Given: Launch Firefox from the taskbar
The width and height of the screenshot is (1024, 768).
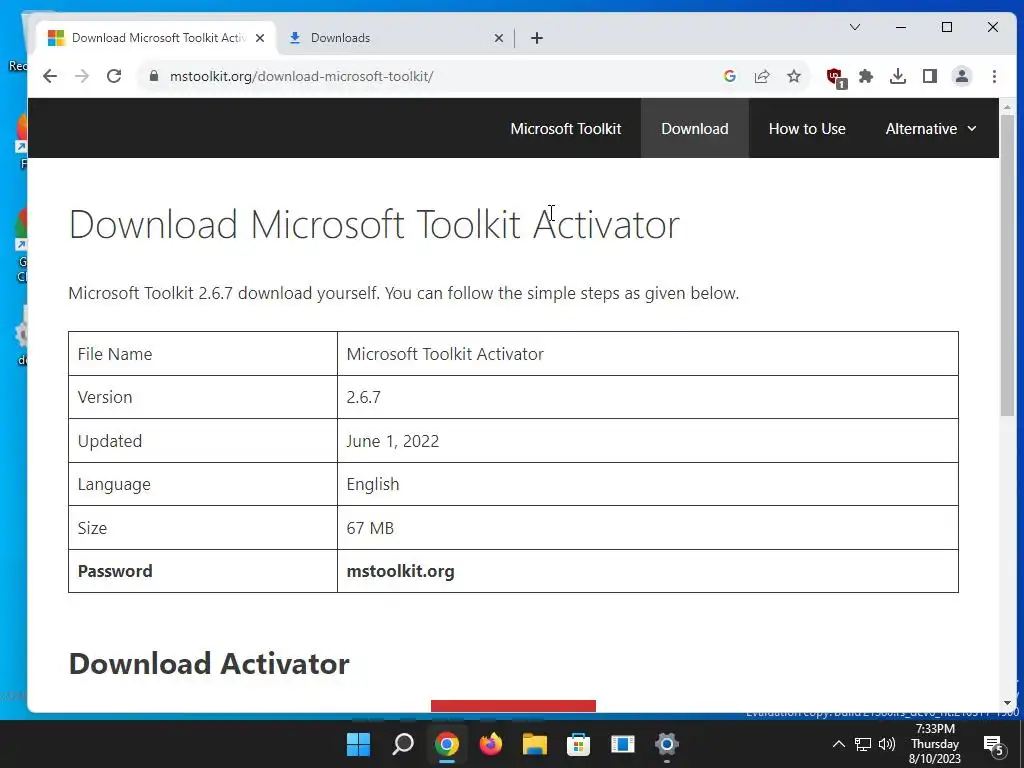Looking at the screenshot, I should [x=490, y=744].
